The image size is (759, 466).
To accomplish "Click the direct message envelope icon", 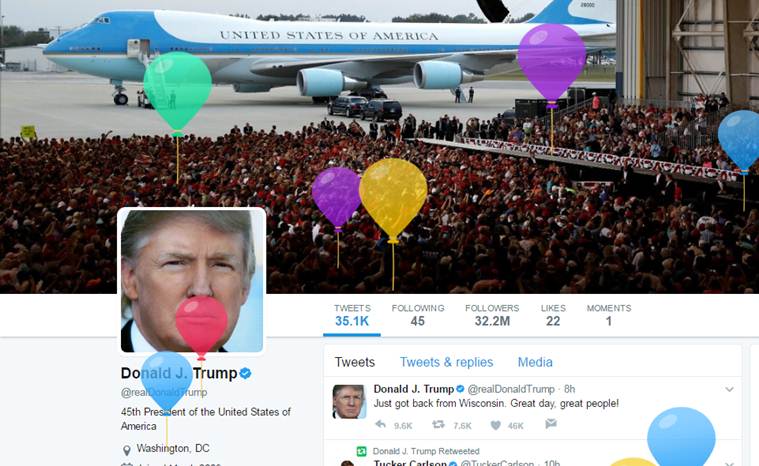I will pos(550,424).
